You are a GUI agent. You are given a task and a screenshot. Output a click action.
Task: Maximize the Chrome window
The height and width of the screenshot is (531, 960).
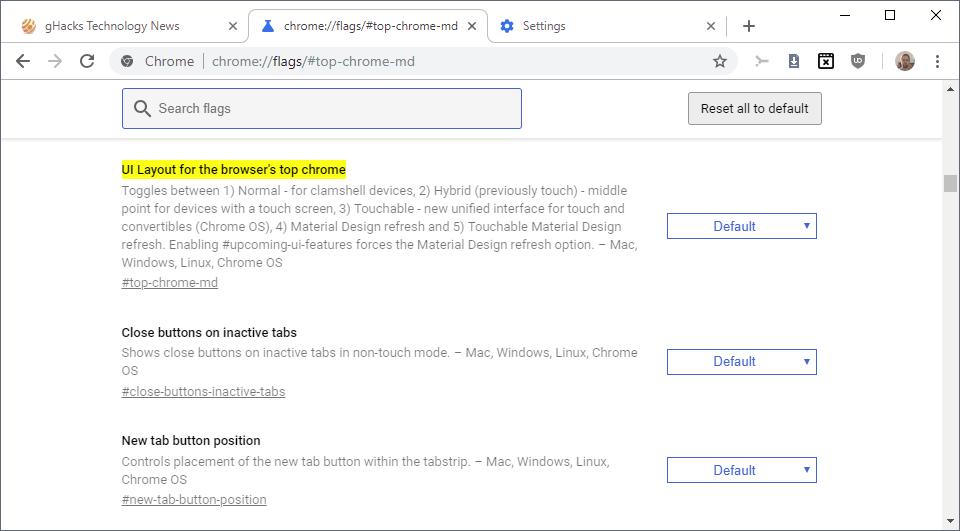coord(890,15)
